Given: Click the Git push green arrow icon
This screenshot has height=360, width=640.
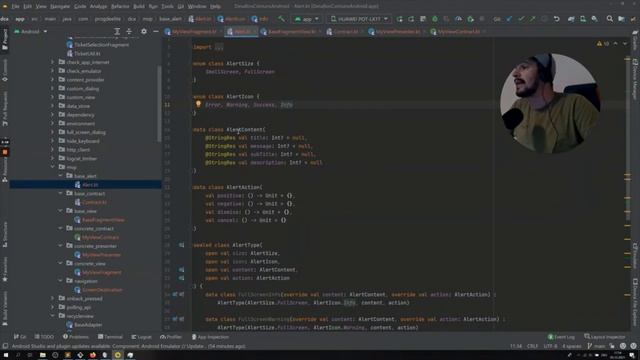Looking at the screenshot, I should [x=533, y=19].
